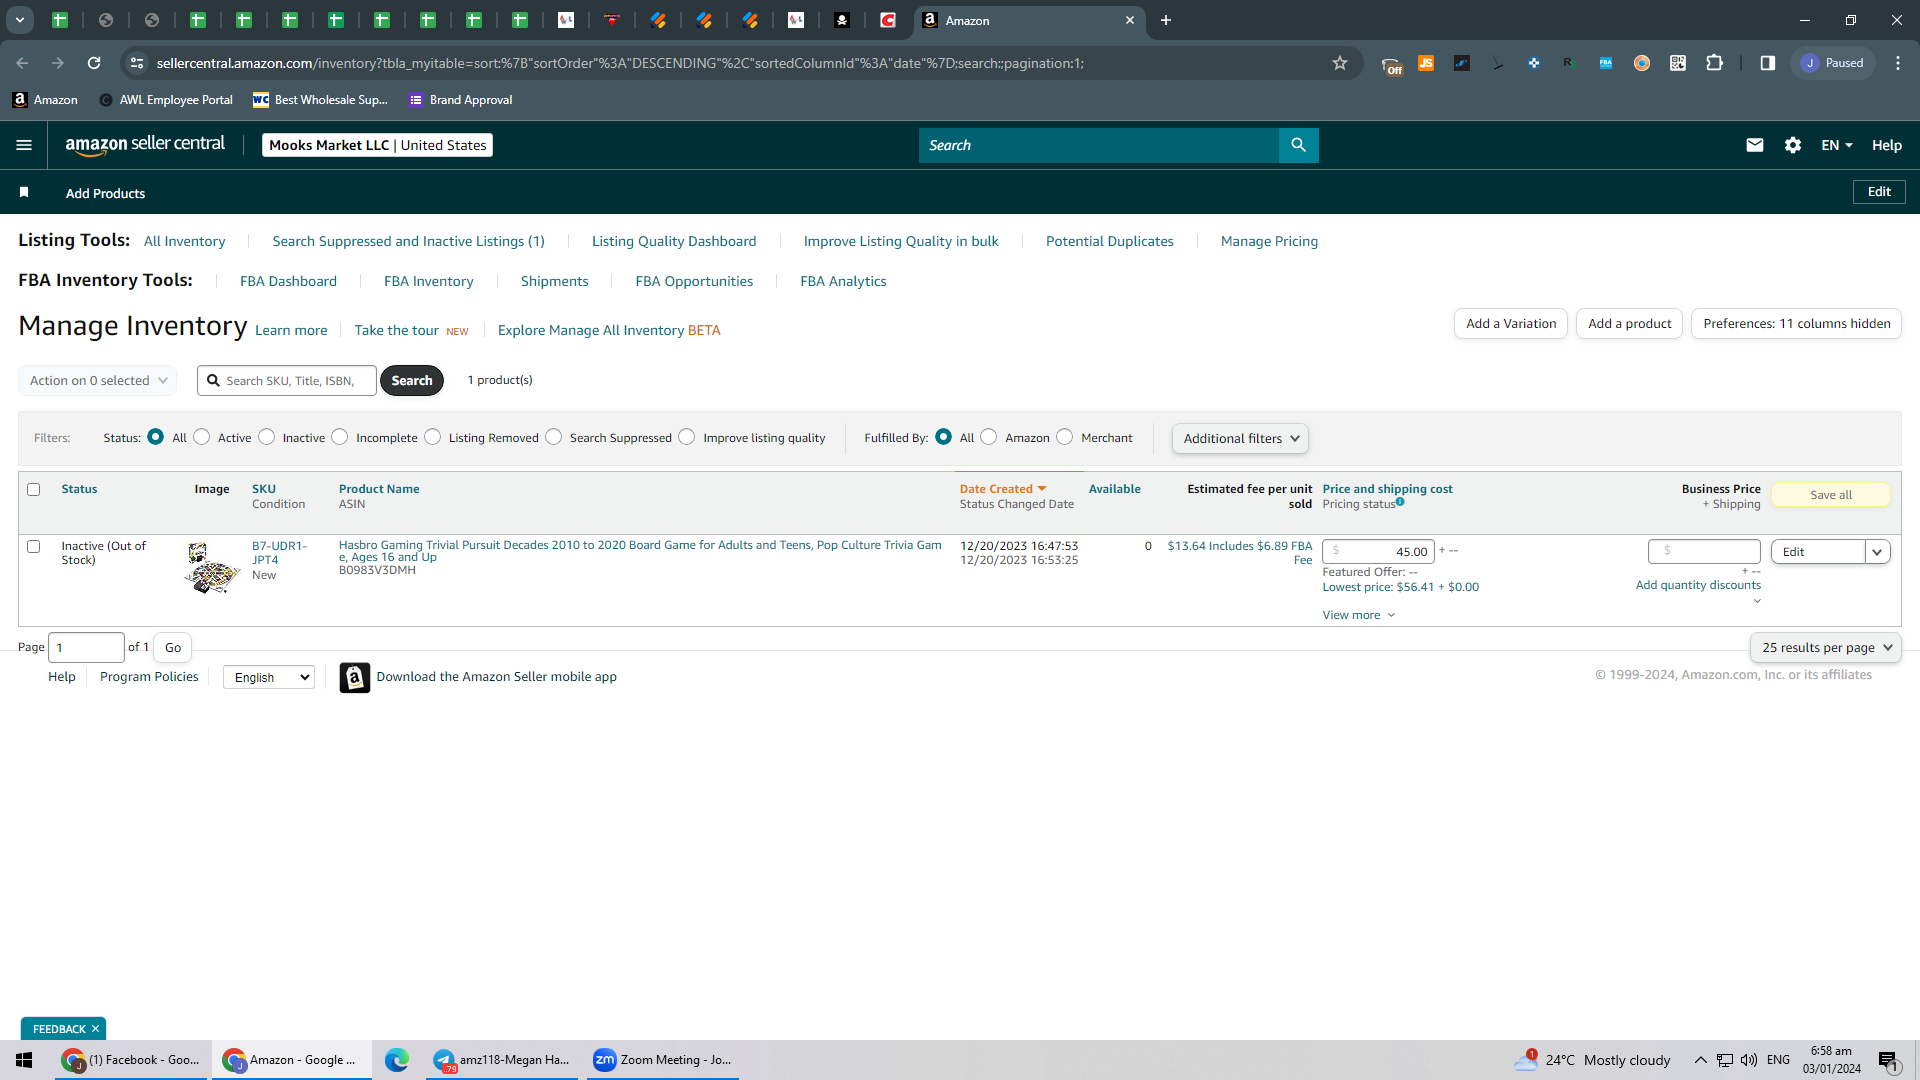Open Preferences: 11 columns hidden
This screenshot has width=1920, height=1080.
[x=1796, y=323]
